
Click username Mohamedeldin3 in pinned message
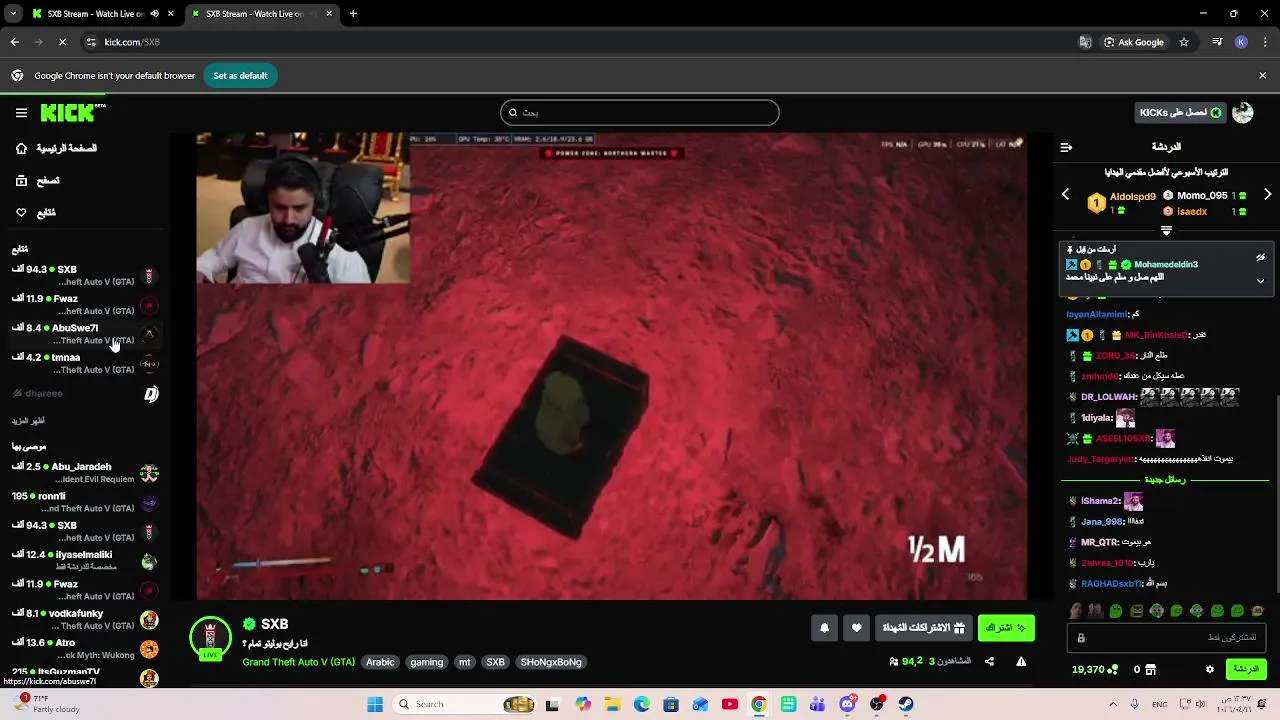click(x=1166, y=265)
